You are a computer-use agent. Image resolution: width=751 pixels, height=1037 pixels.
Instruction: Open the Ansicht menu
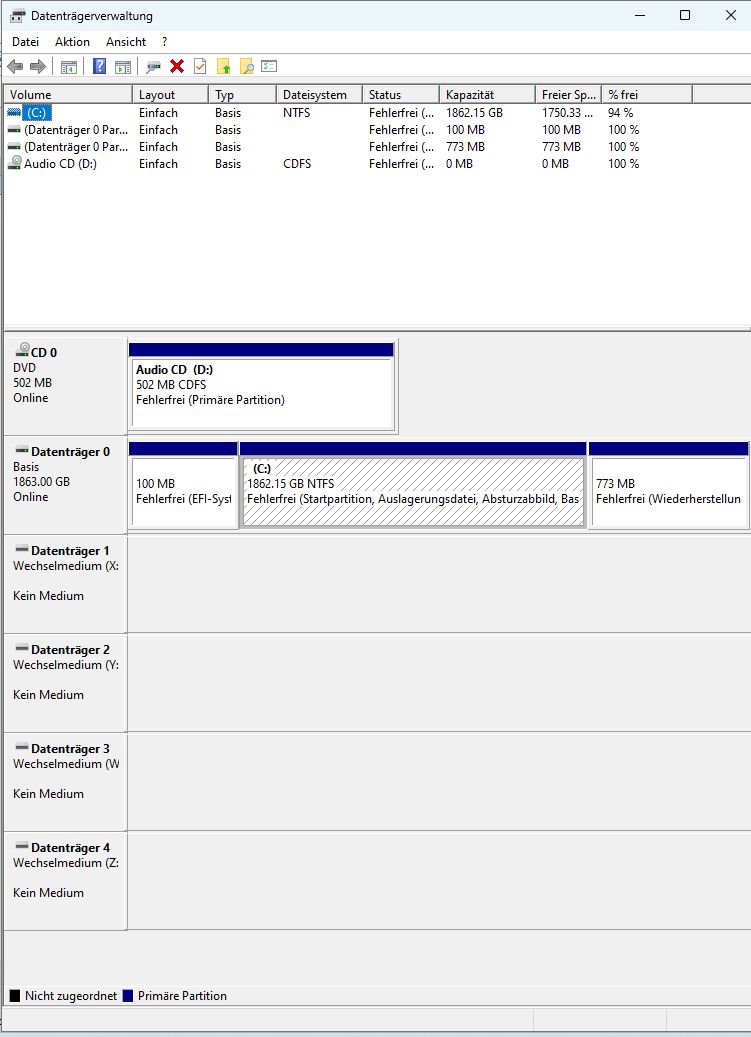point(126,42)
